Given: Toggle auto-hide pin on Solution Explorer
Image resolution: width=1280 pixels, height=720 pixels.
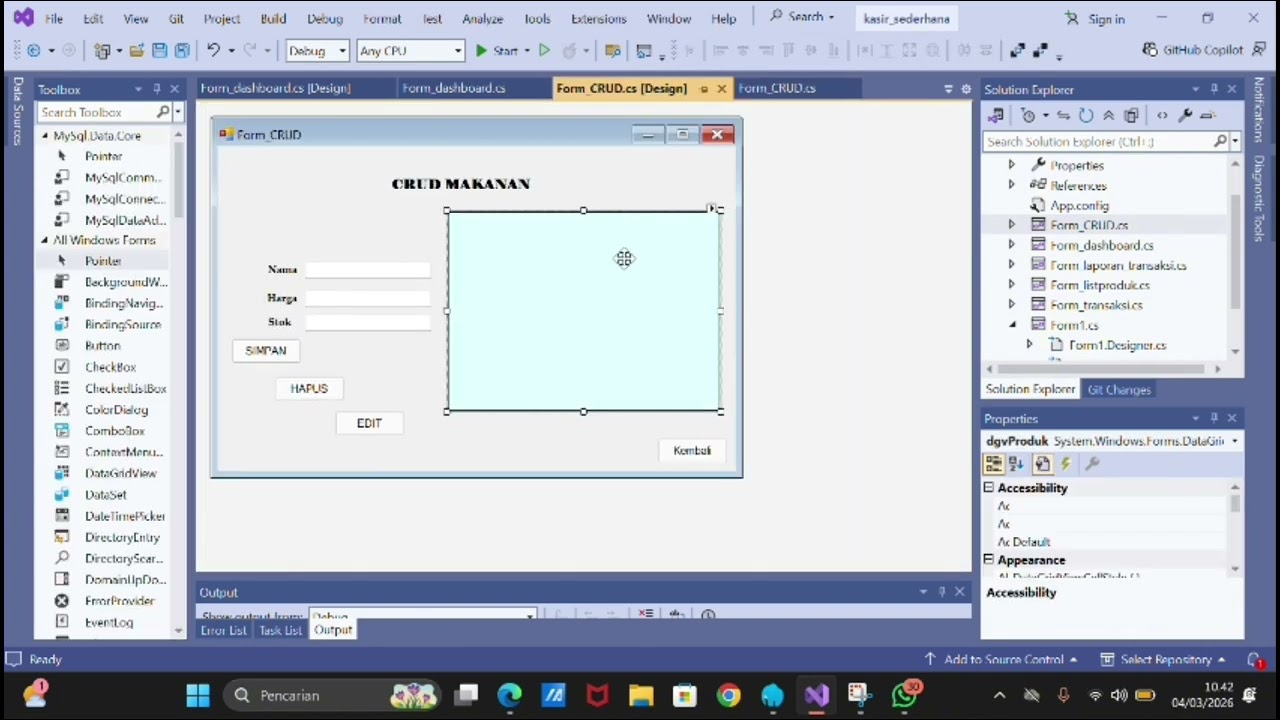Looking at the screenshot, I should (1214, 89).
